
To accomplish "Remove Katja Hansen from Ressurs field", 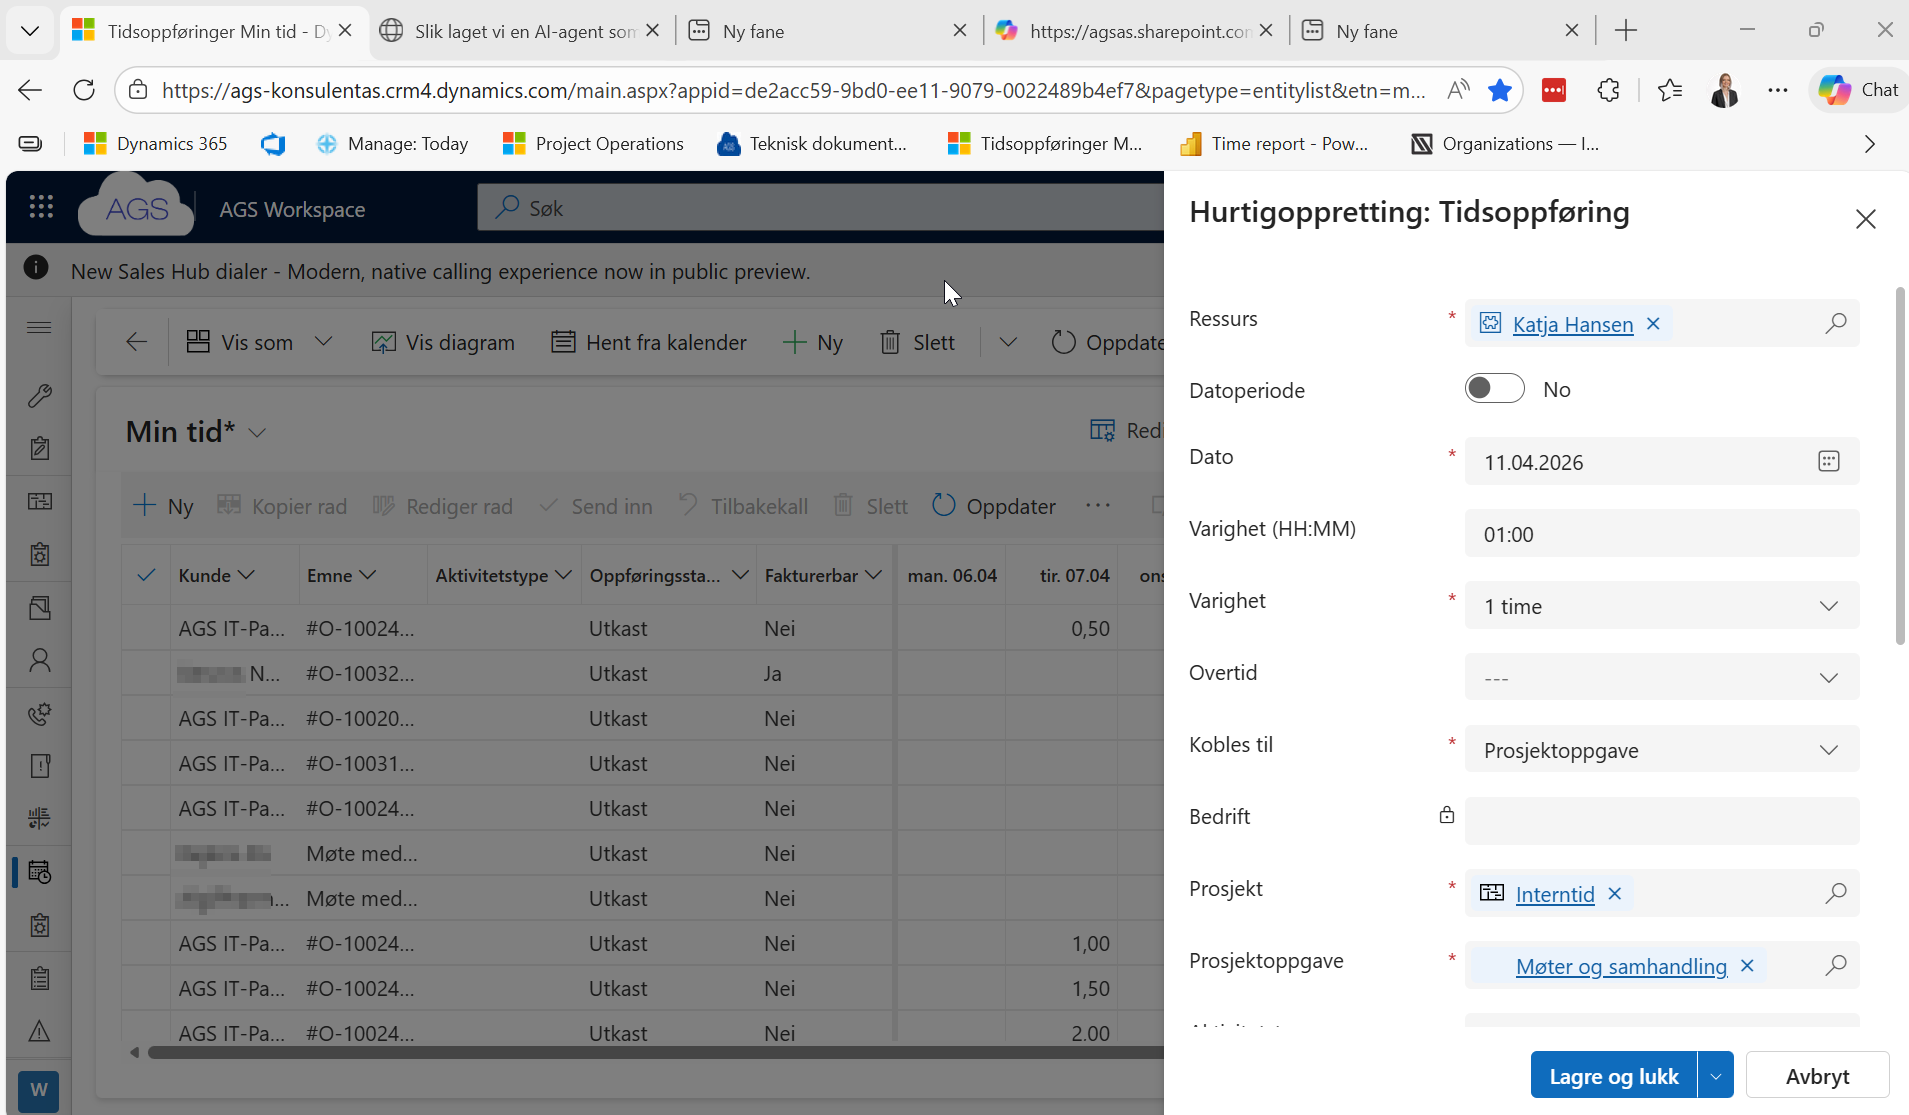I will pos(1654,324).
